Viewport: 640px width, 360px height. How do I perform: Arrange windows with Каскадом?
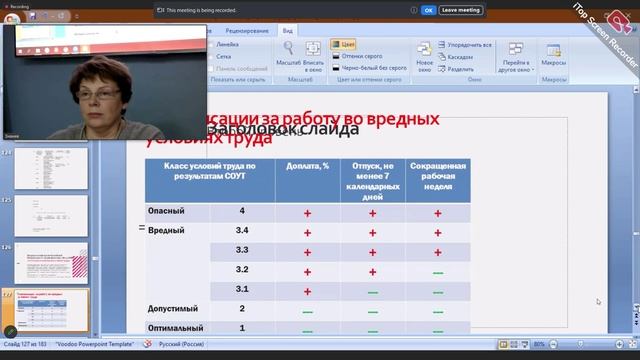pyautogui.click(x=456, y=57)
